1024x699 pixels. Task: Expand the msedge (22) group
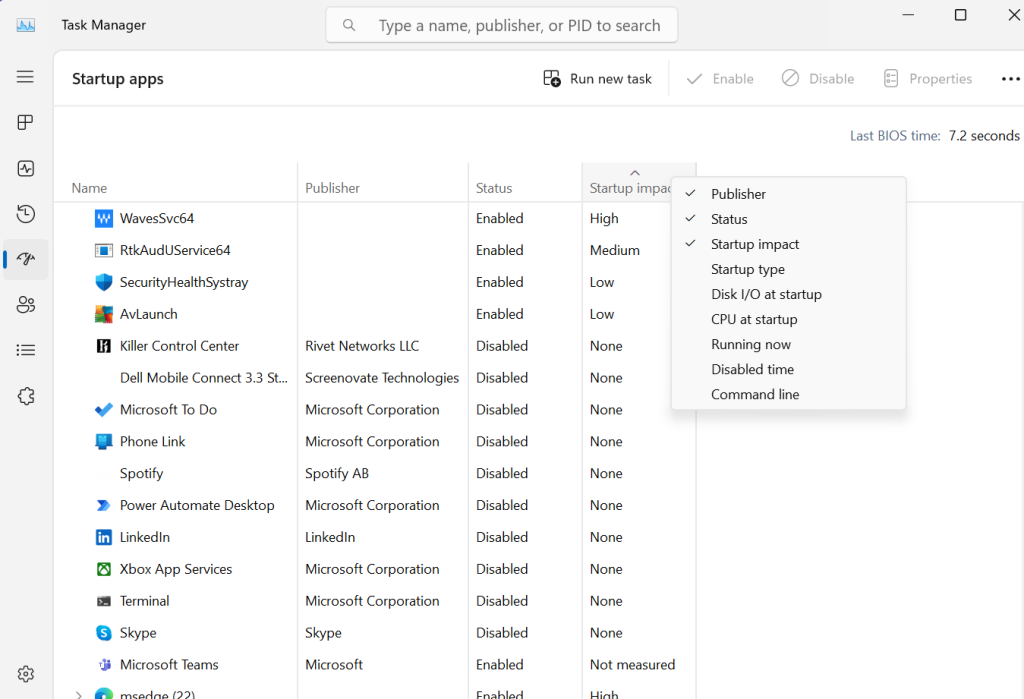(x=78, y=694)
